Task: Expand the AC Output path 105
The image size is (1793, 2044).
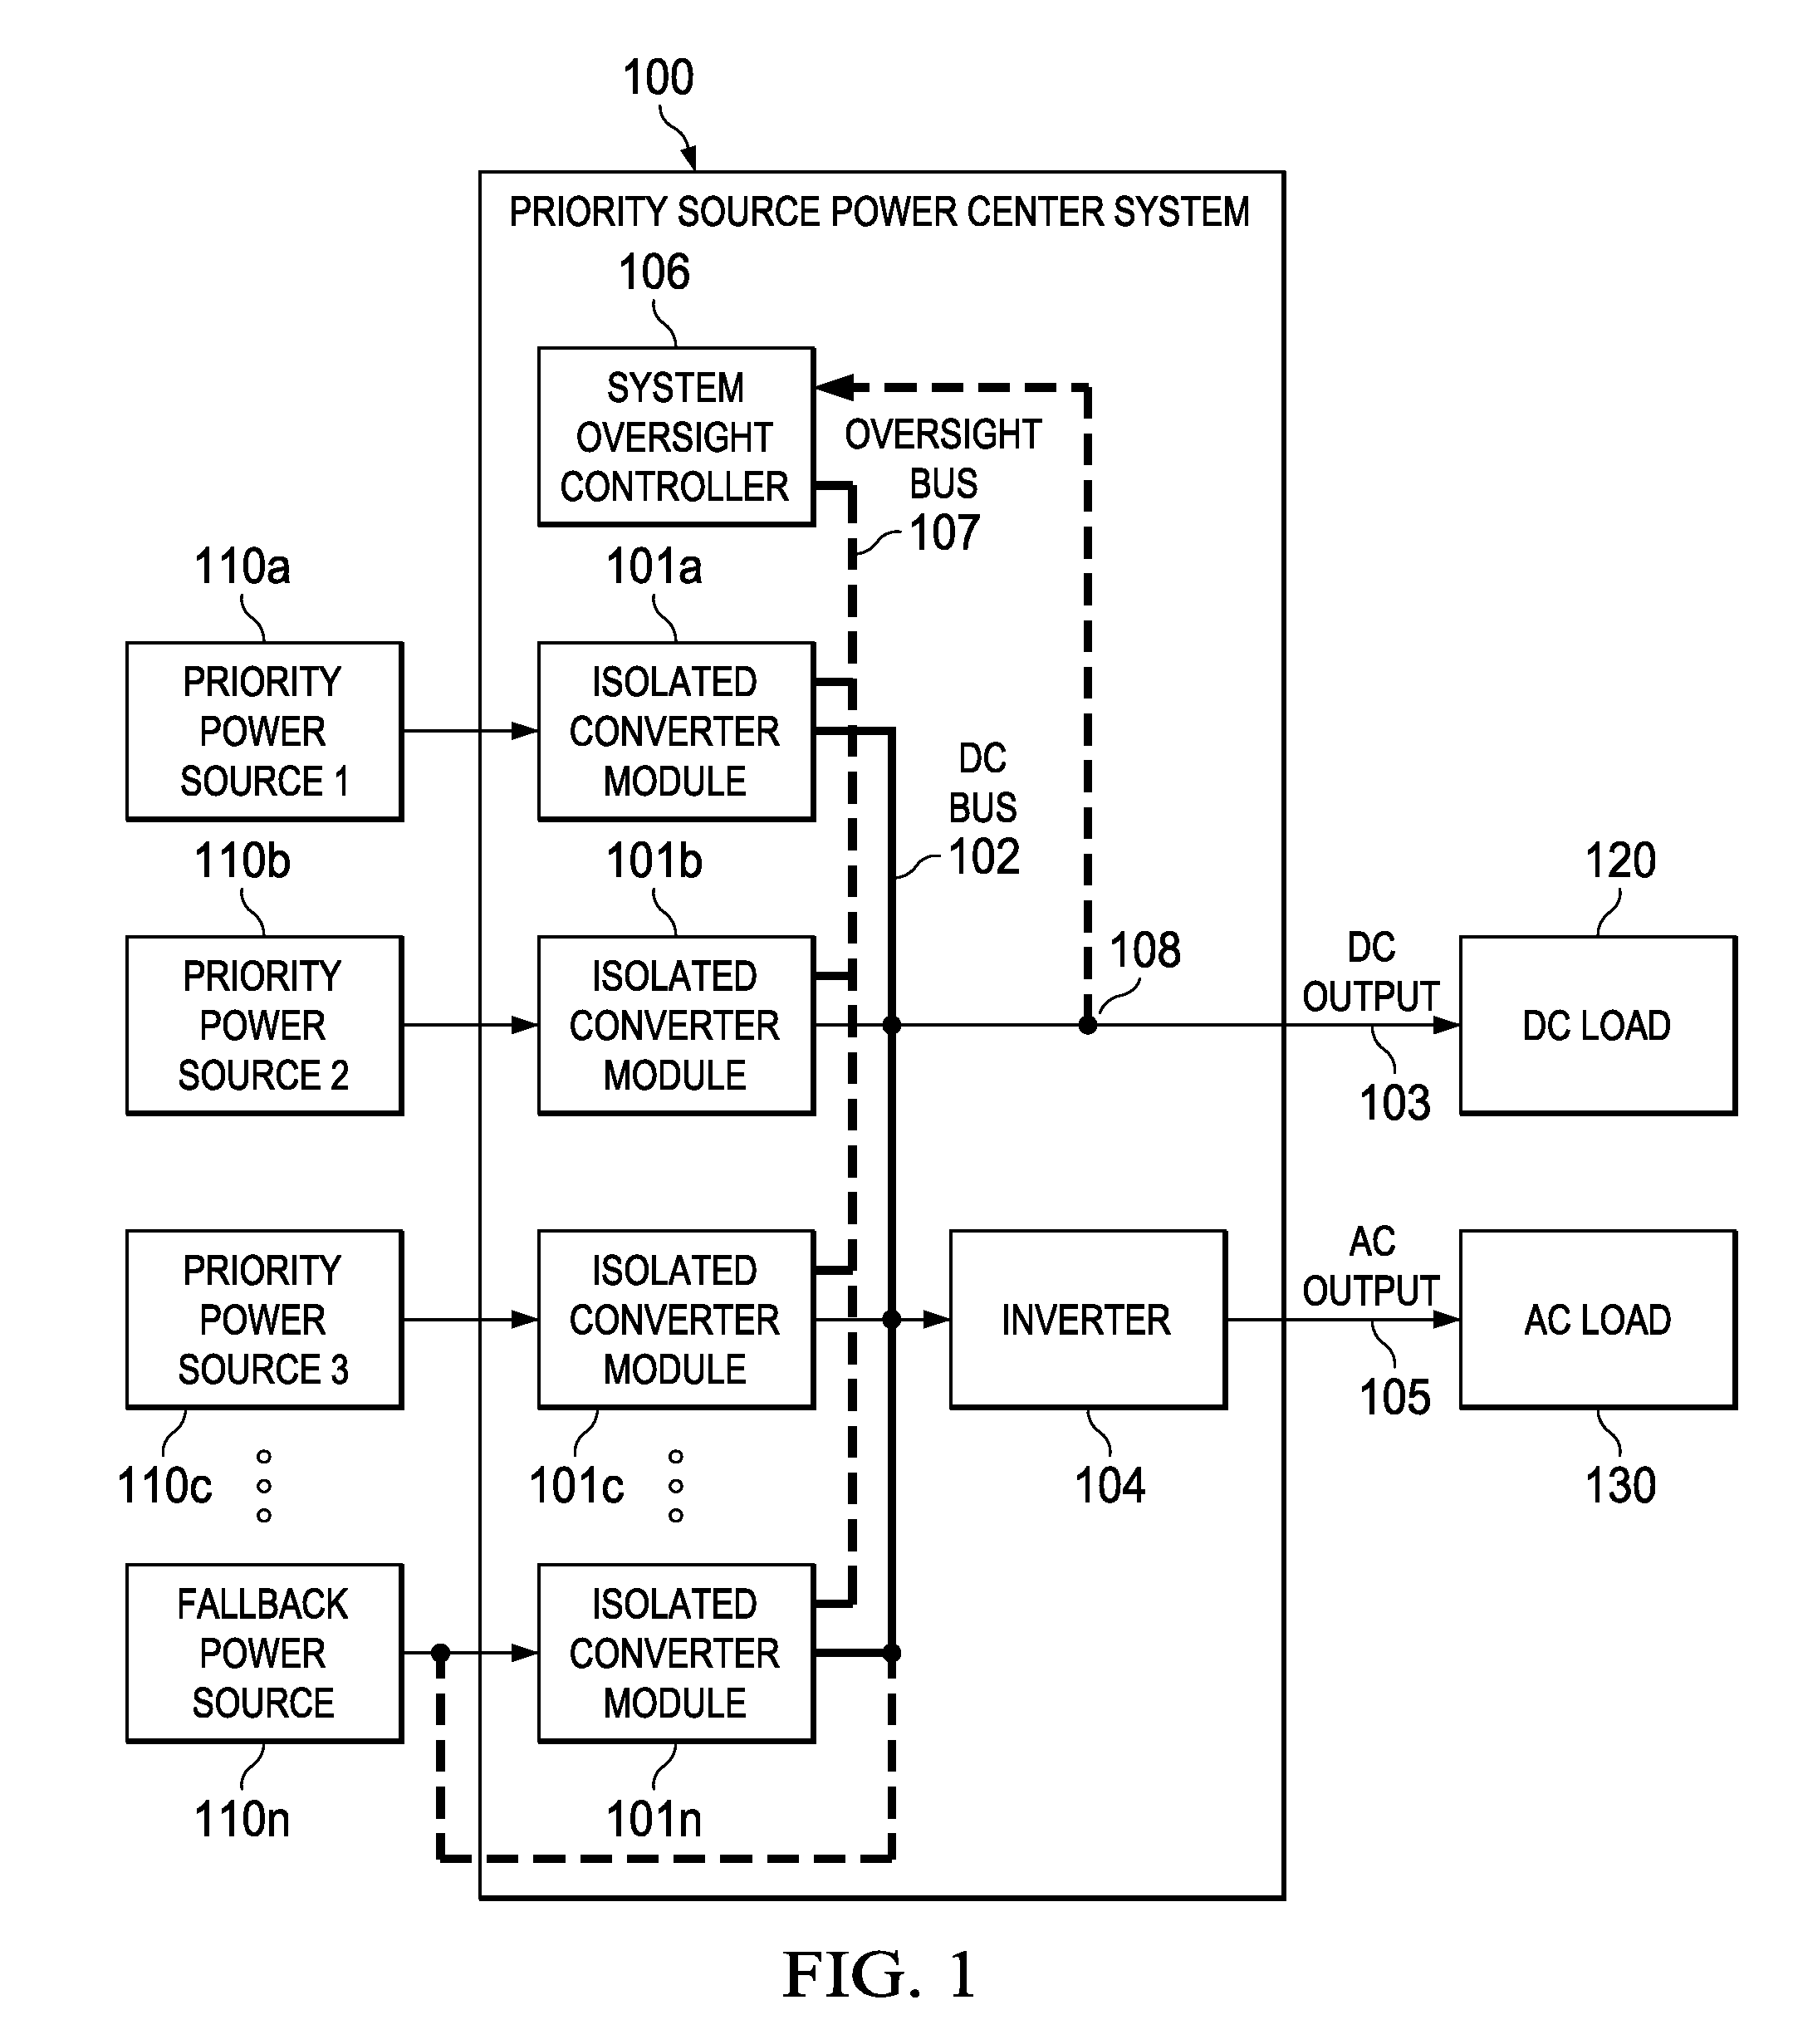Action: (x=1390, y=1321)
